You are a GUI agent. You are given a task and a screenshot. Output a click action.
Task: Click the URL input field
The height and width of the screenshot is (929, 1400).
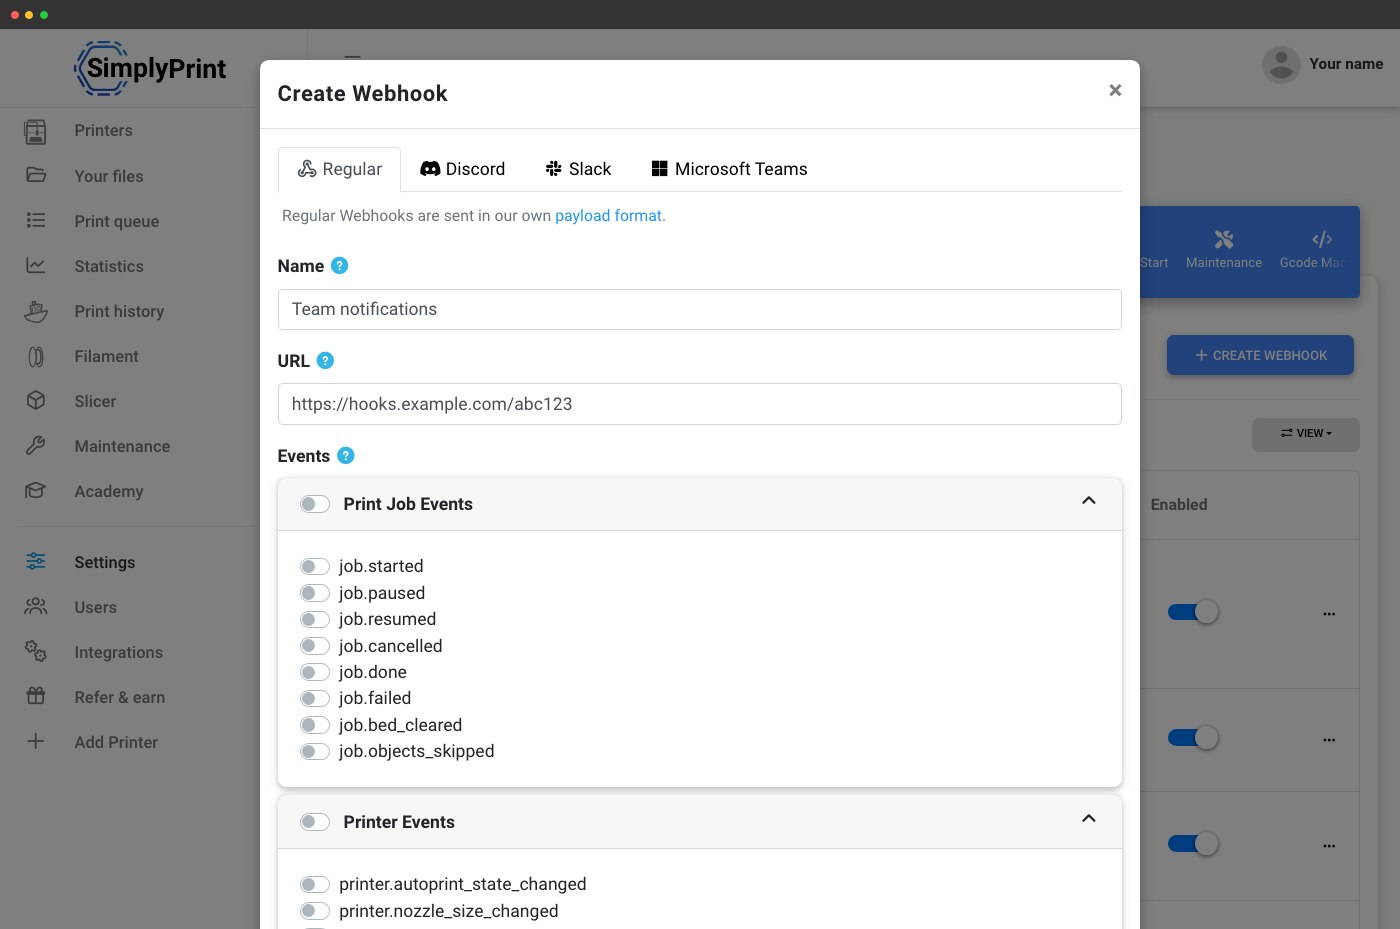click(700, 404)
